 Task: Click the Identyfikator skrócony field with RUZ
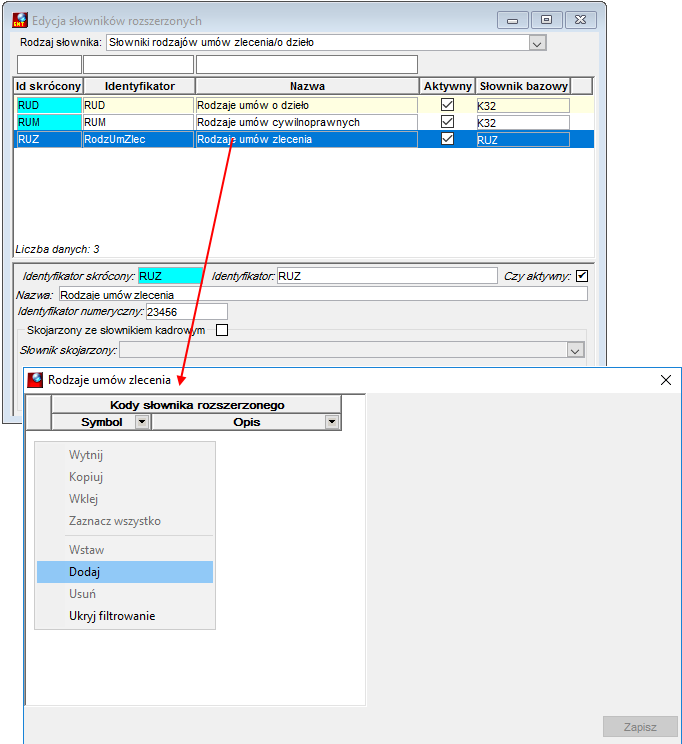(170, 276)
